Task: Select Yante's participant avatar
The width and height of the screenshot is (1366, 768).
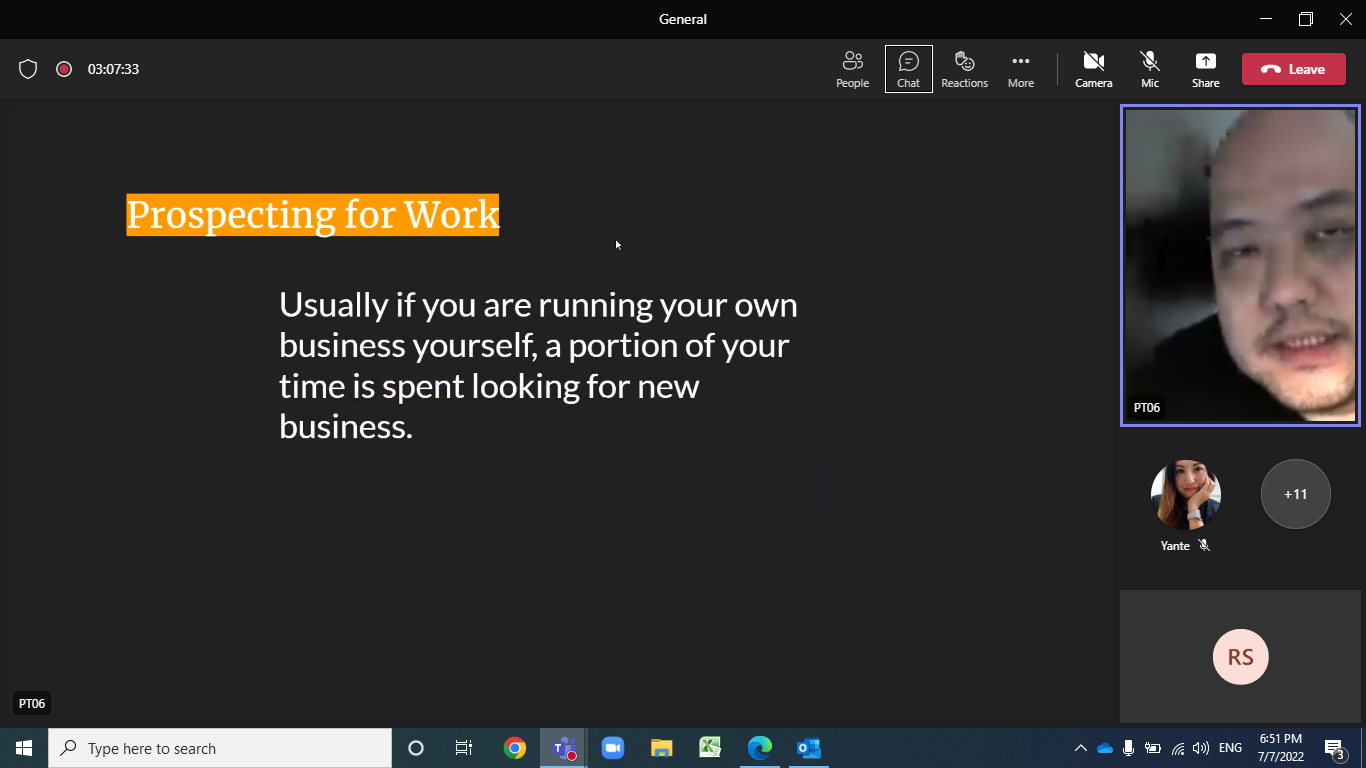Action: point(1185,495)
